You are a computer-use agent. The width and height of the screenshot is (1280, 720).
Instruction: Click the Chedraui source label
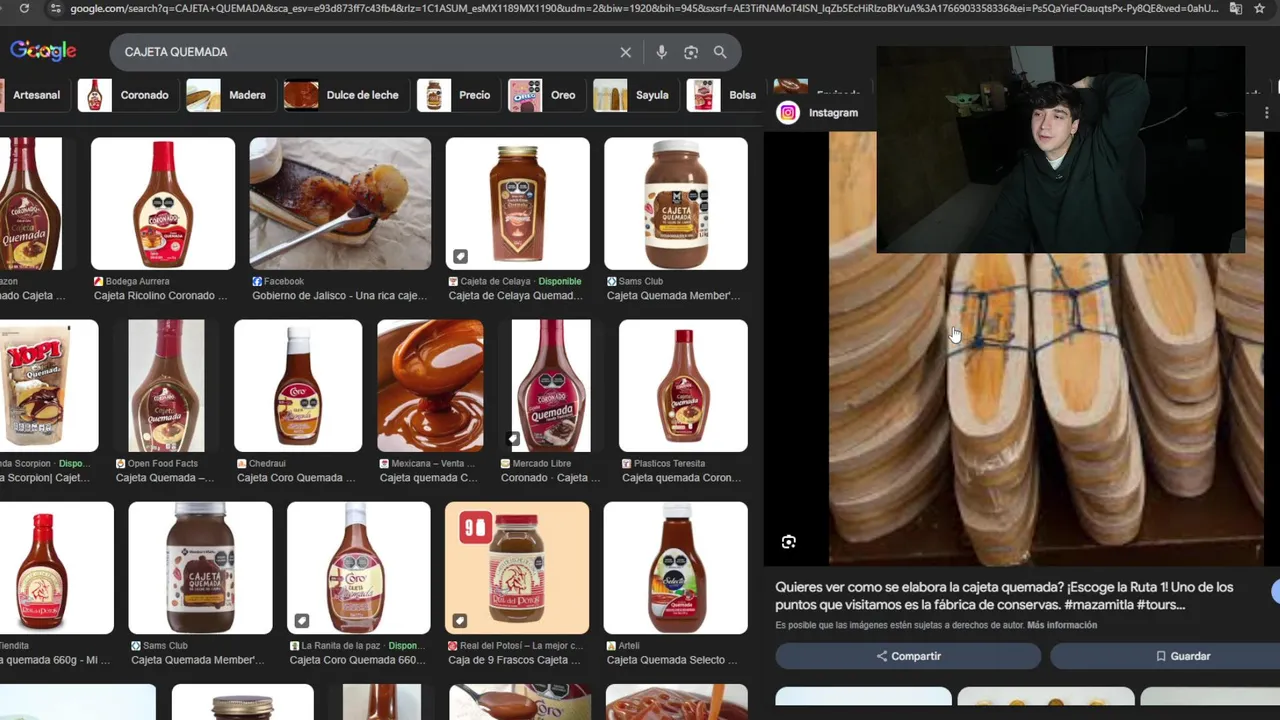tap(269, 464)
